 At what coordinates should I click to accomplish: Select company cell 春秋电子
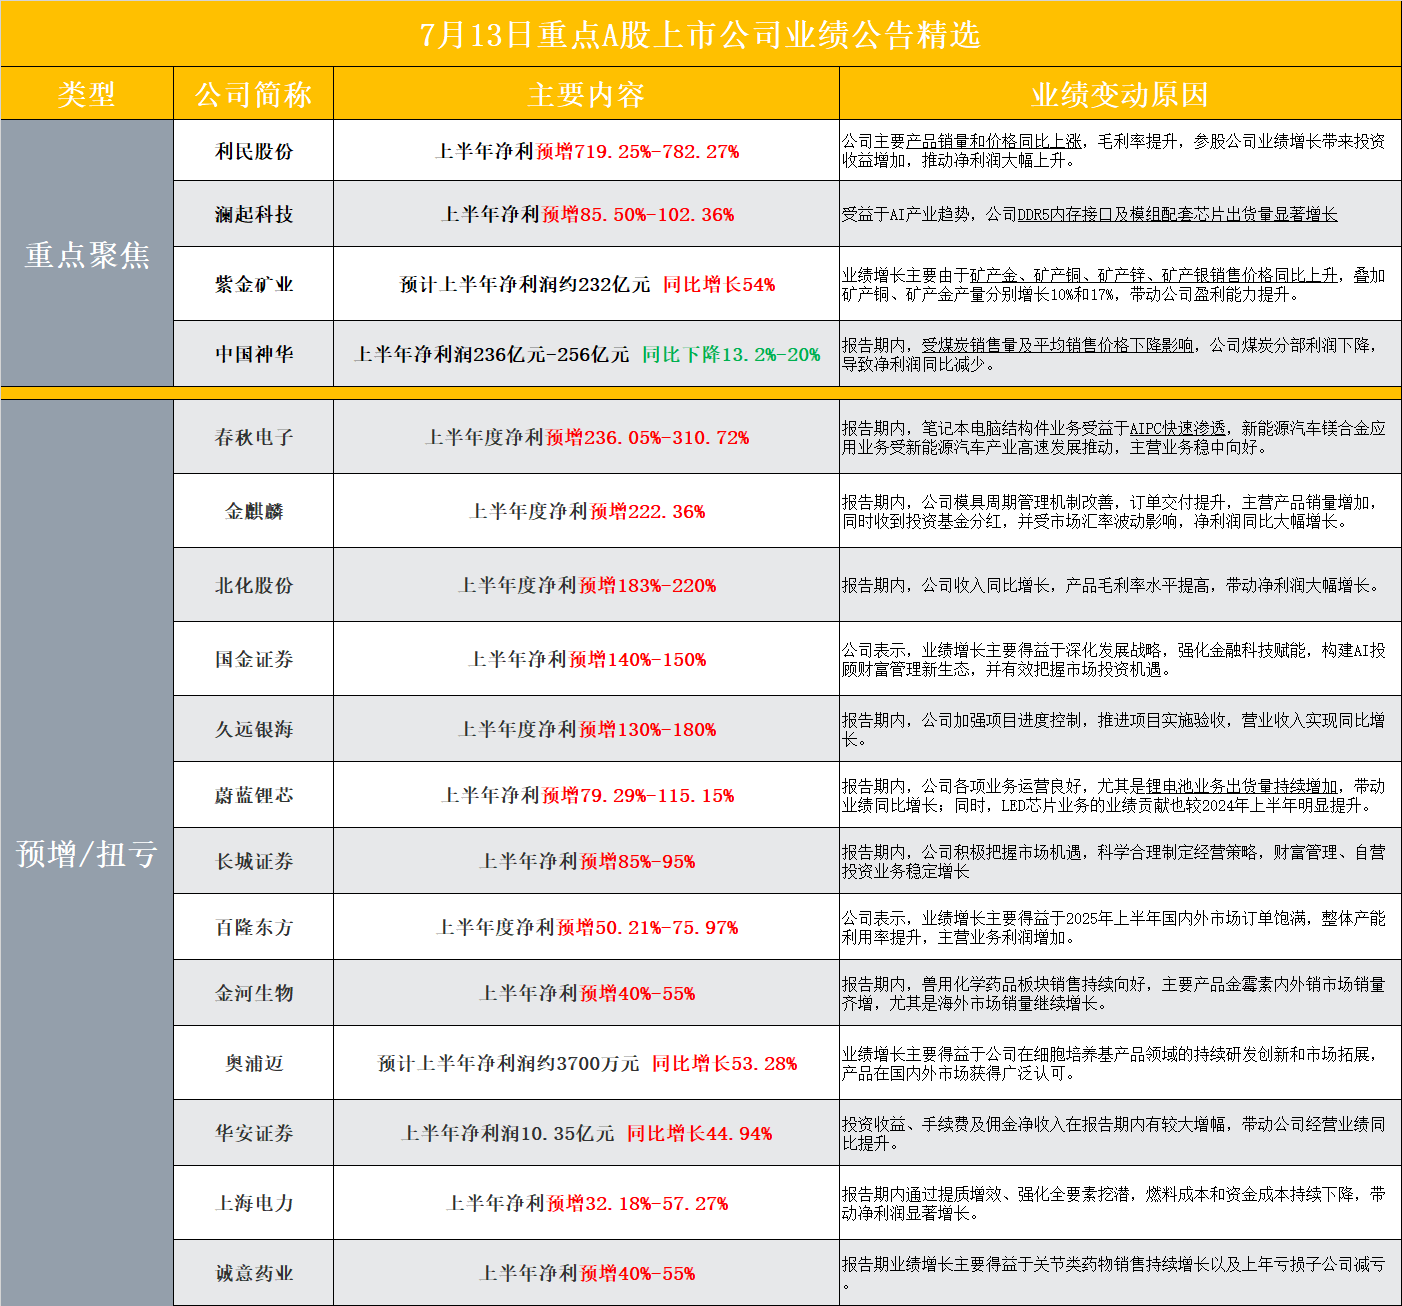pyautogui.click(x=253, y=437)
